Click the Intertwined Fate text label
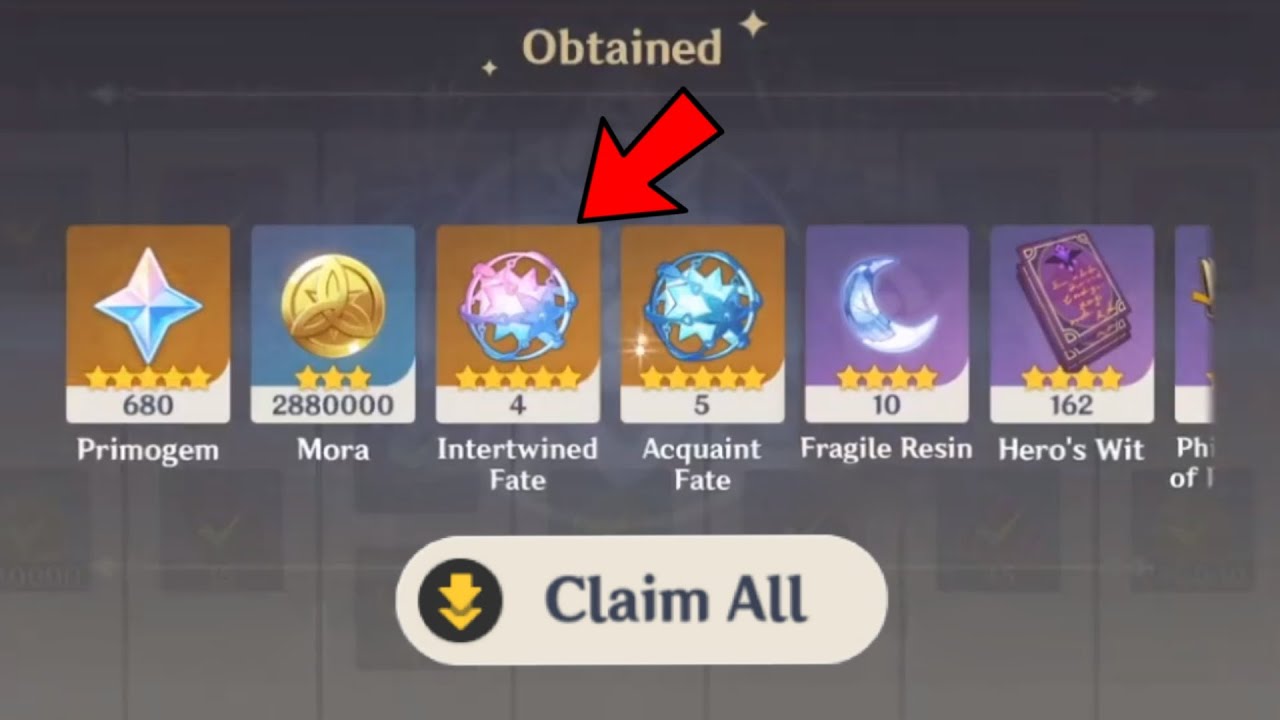The height and width of the screenshot is (720, 1280). pos(518,464)
